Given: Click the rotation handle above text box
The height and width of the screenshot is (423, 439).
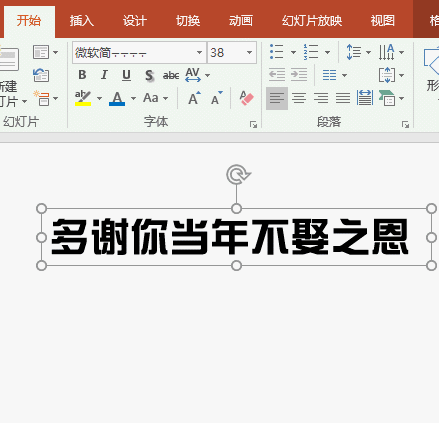Looking at the screenshot, I should click(x=238, y=174).
